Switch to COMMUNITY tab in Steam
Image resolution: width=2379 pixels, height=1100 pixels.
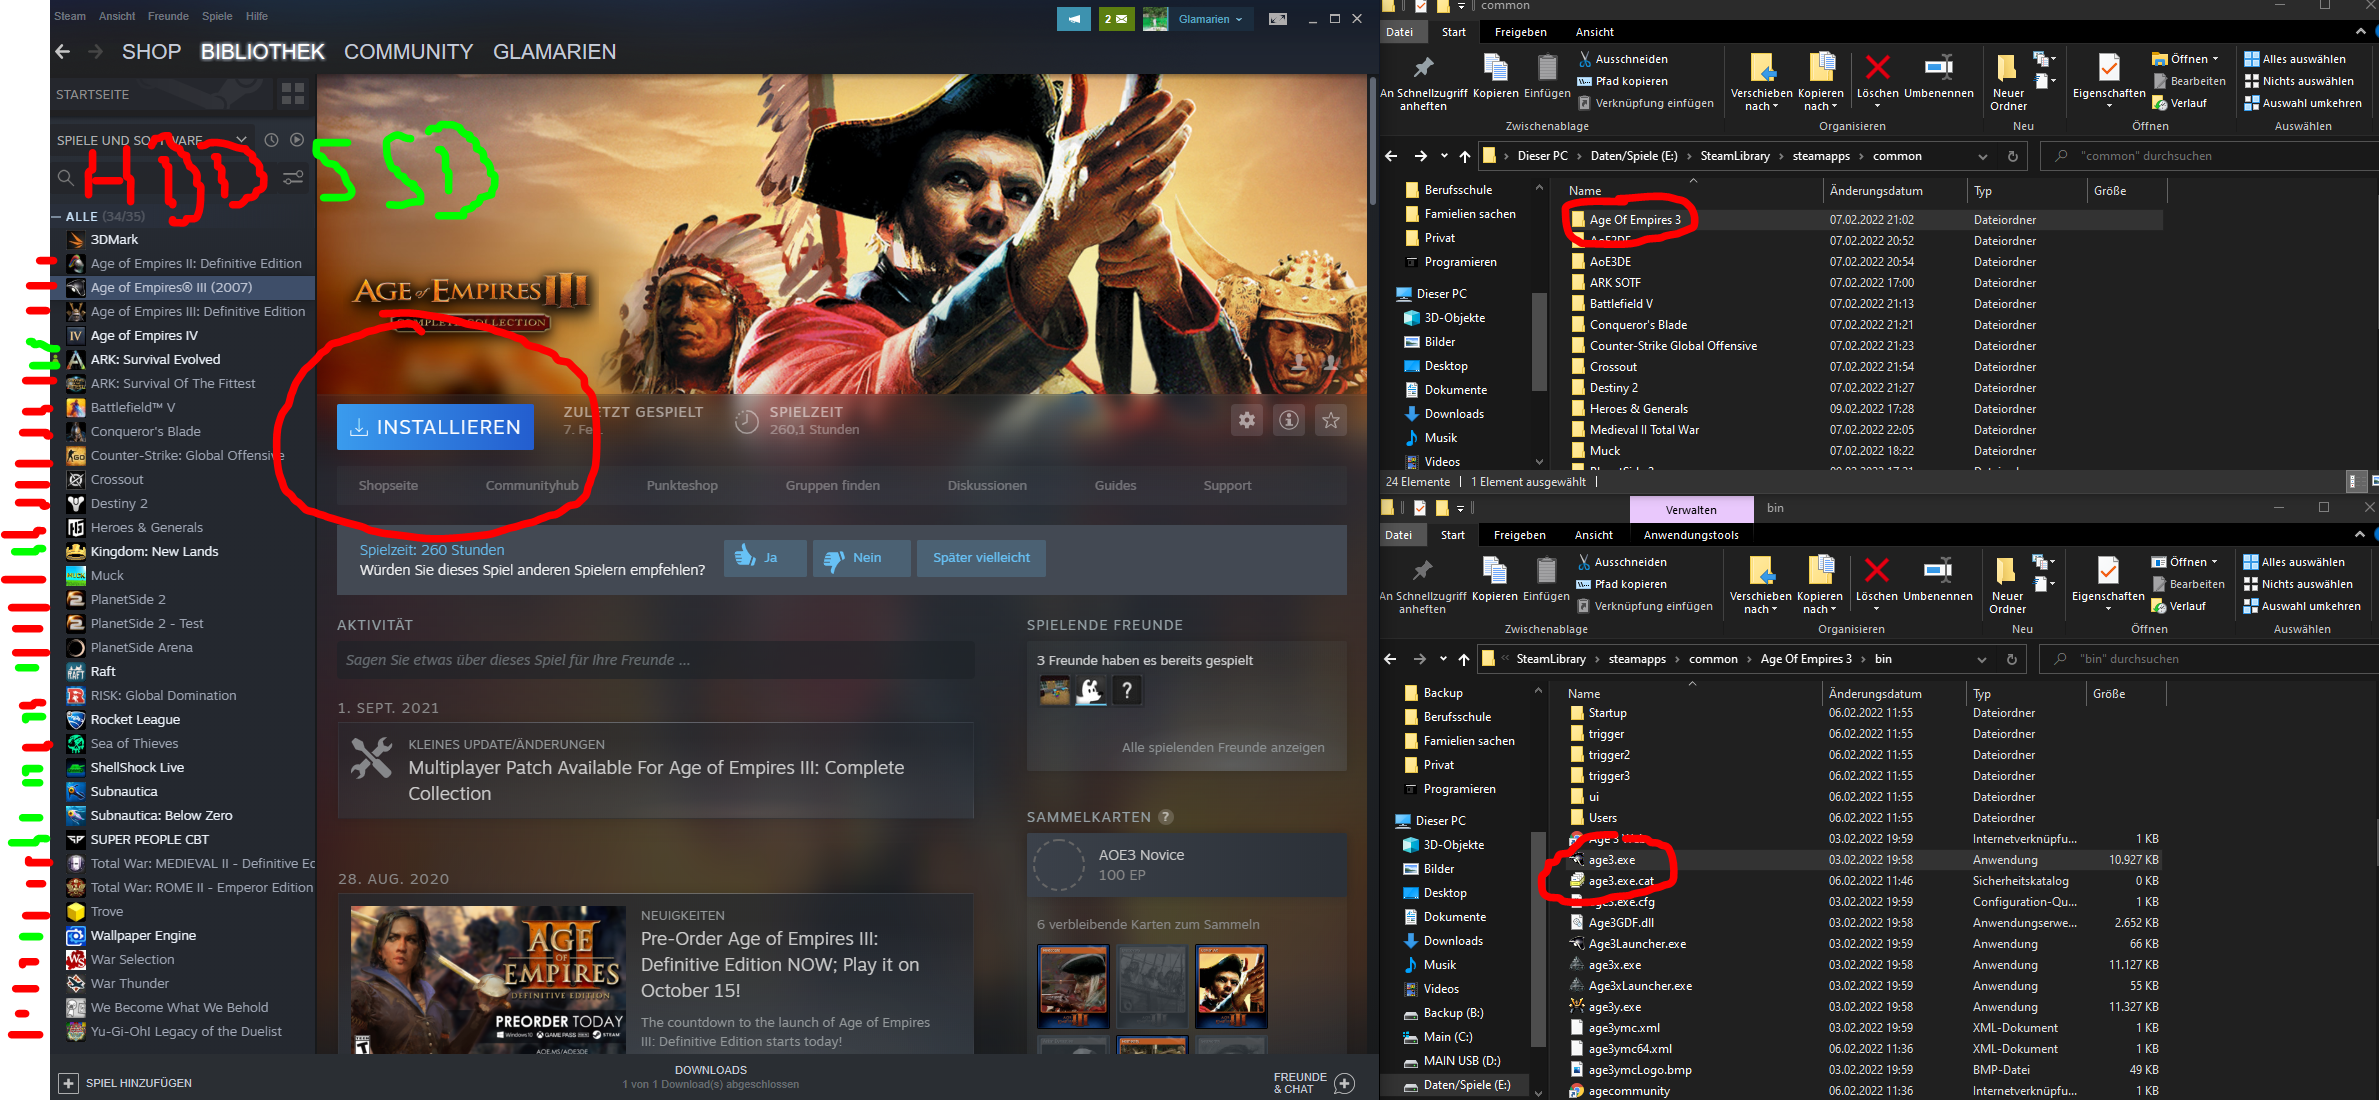tap(408, 51)
